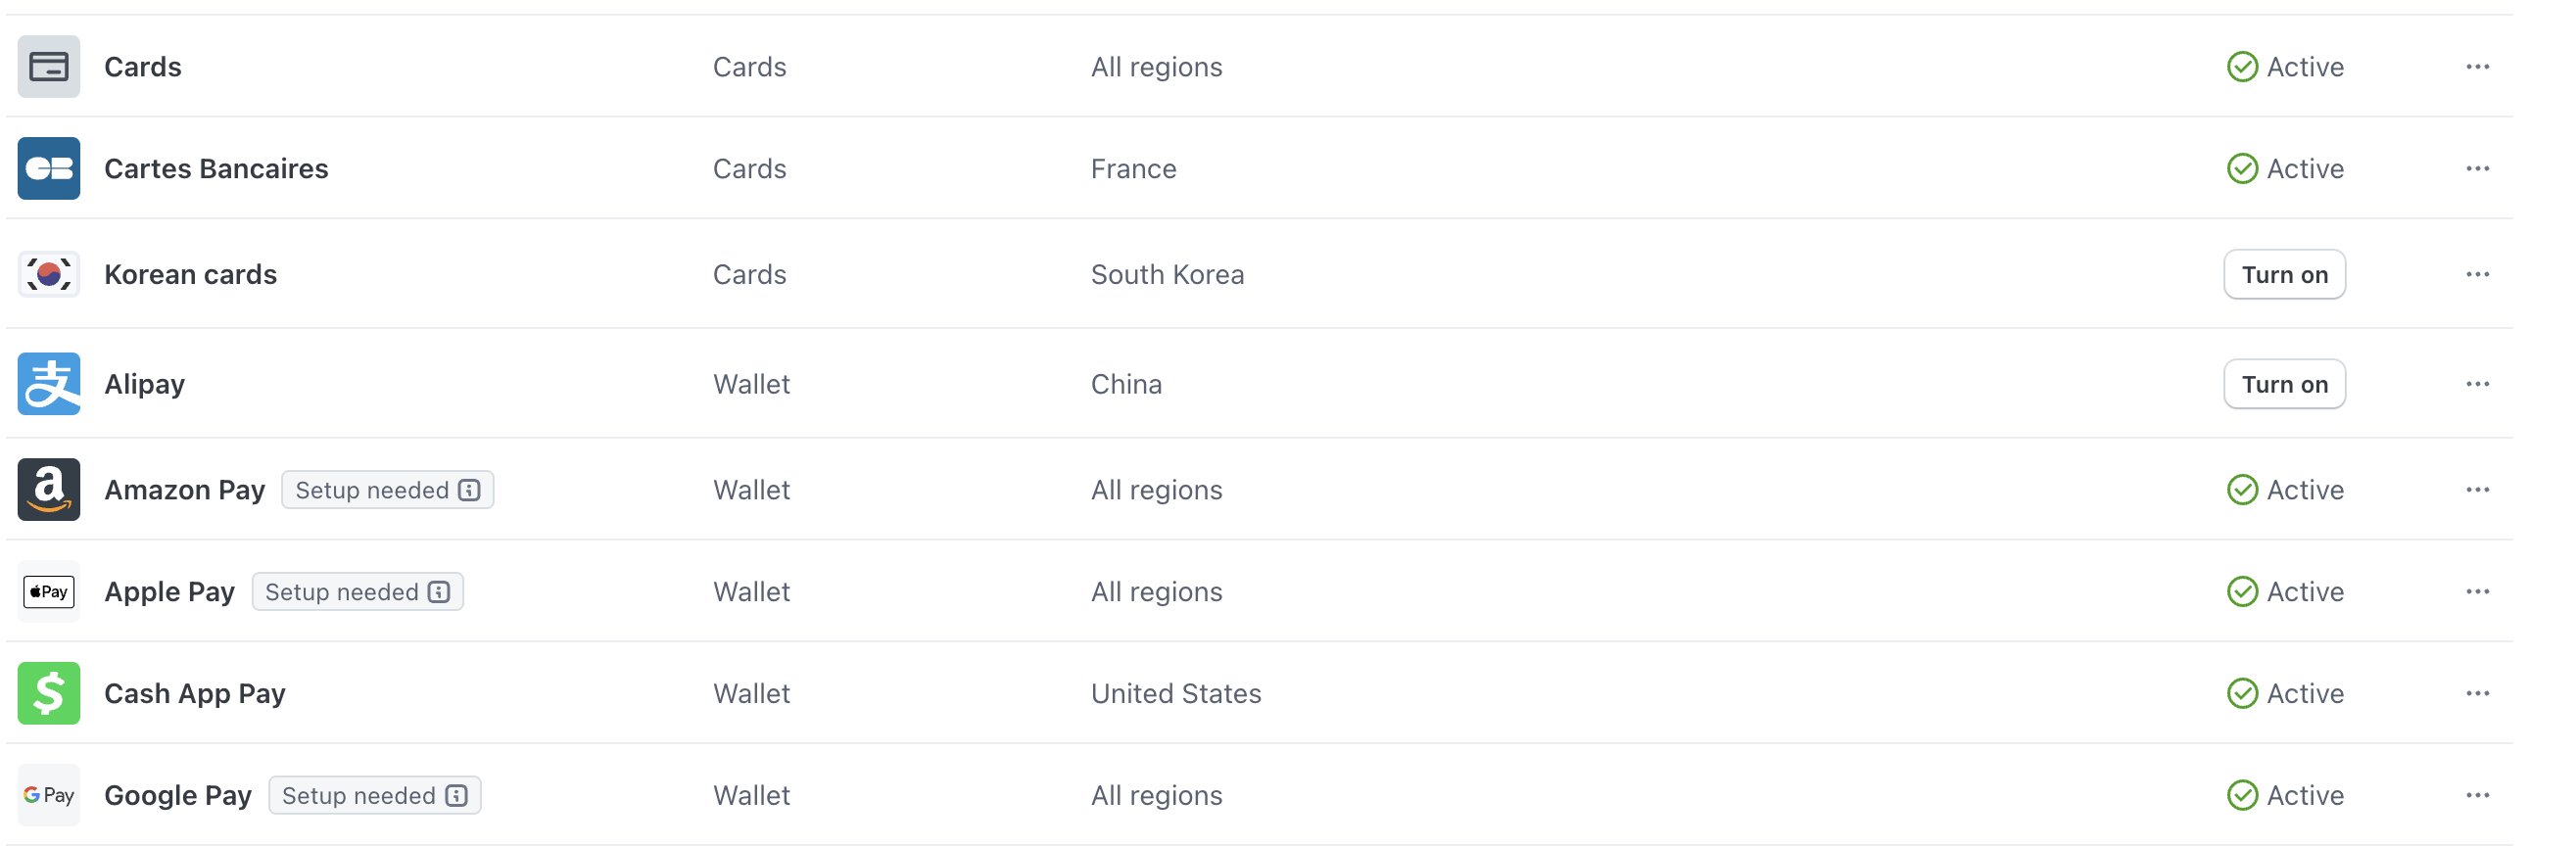The height and width of the screenshot is (846, 2576).
Task: Turn on Alipay wallet
Action: [x=2284, y=384]
